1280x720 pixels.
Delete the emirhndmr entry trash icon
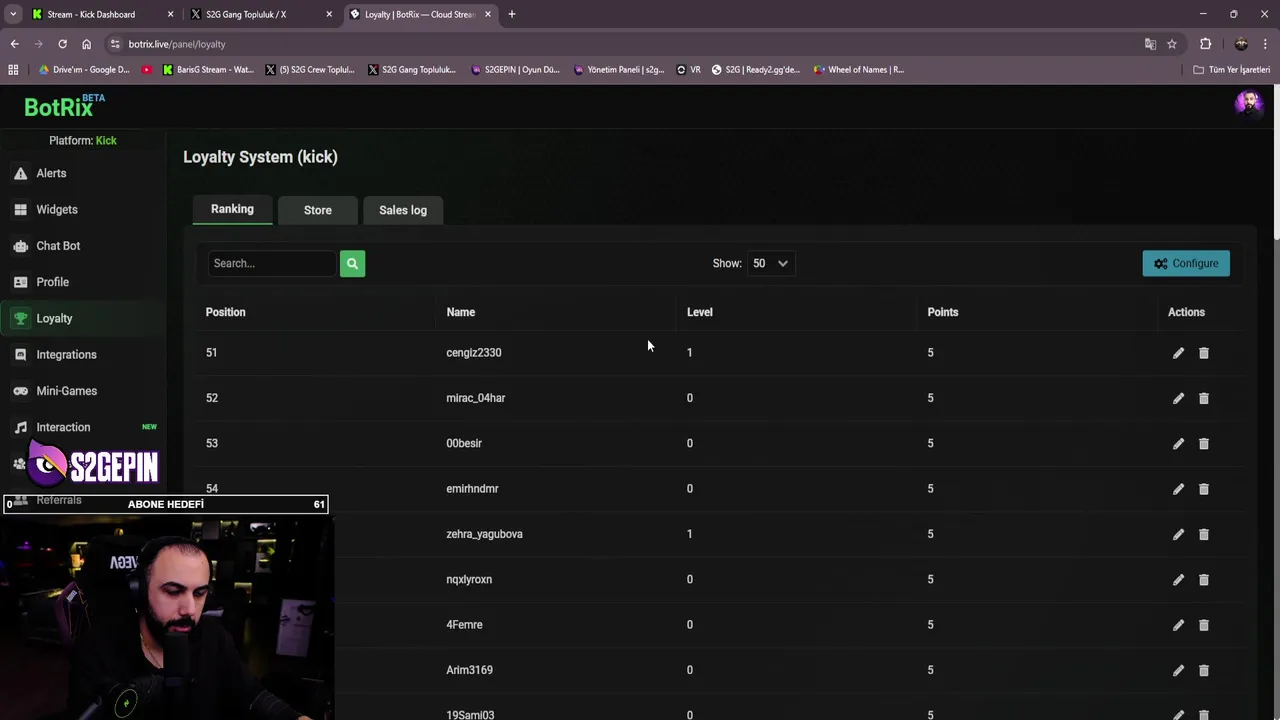click(1204, 489)
